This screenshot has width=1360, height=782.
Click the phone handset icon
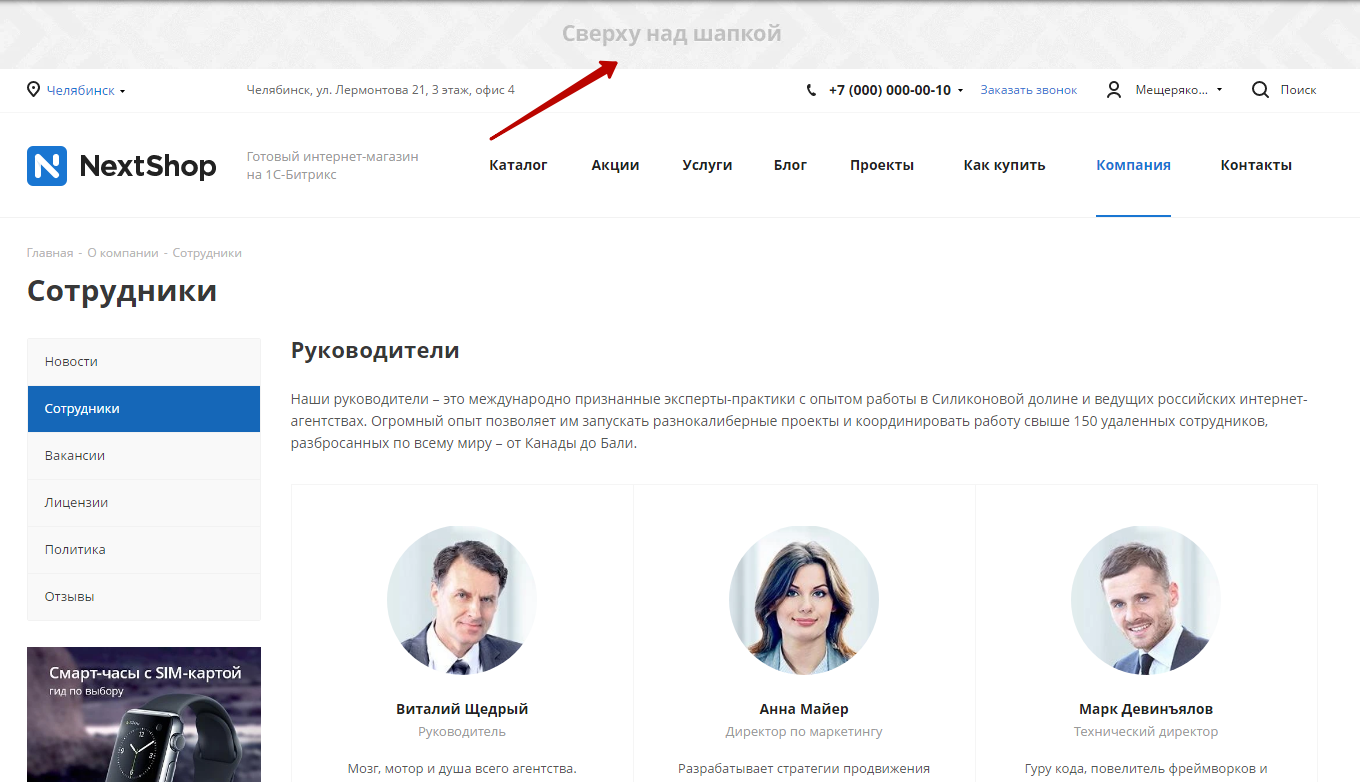point(811,90)
